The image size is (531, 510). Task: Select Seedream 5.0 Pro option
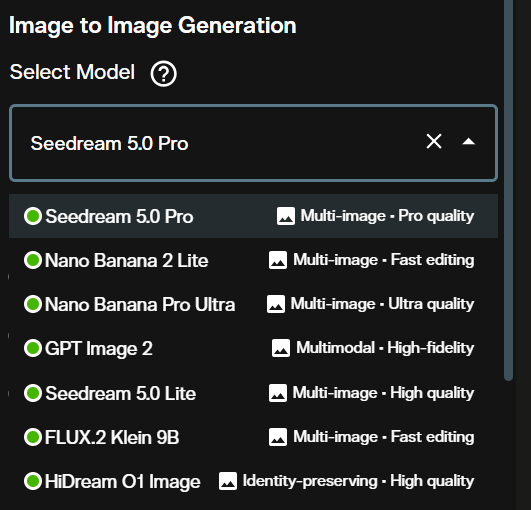click(253, 216)
